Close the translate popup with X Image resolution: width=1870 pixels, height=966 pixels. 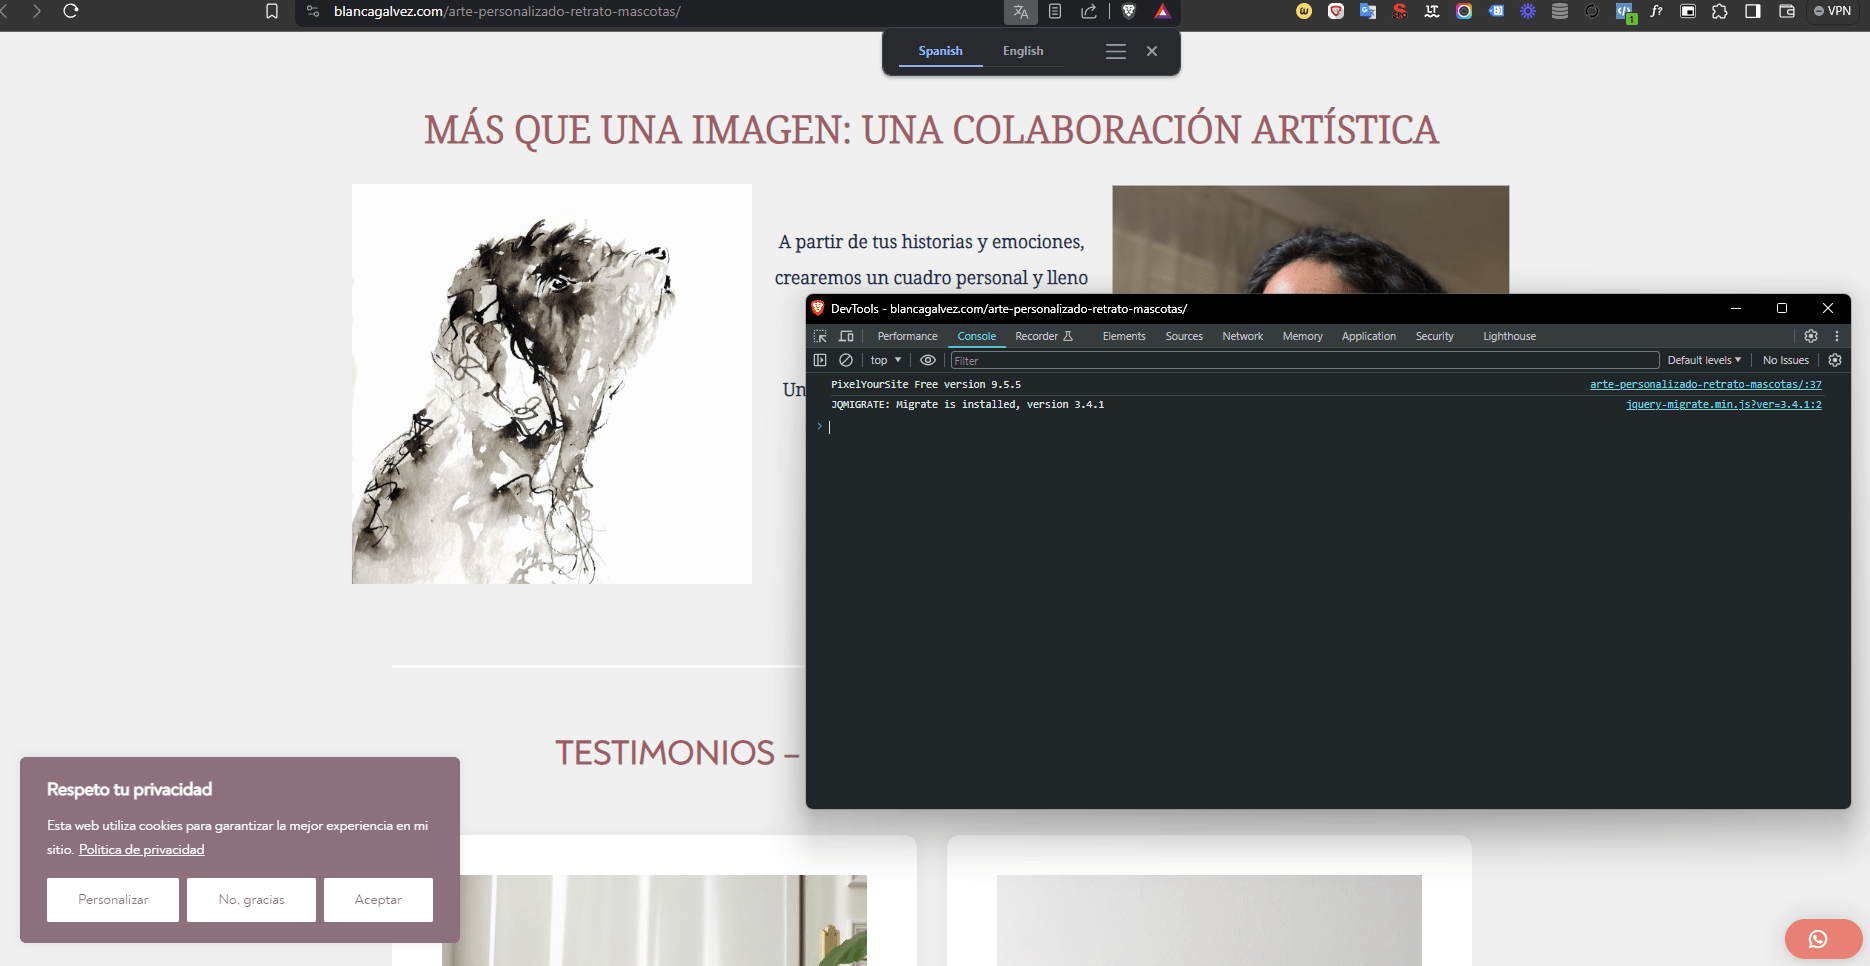click(x=1152, y=51)
